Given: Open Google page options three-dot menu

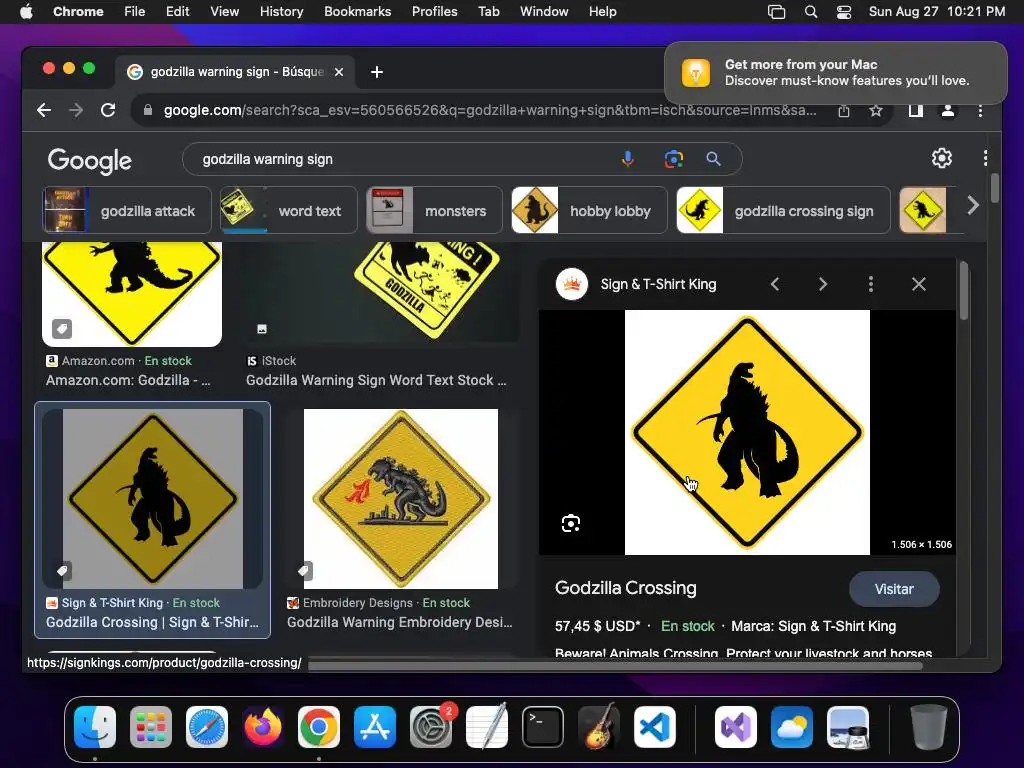Looking at the screenshot, I should click(x=985, y=158).
